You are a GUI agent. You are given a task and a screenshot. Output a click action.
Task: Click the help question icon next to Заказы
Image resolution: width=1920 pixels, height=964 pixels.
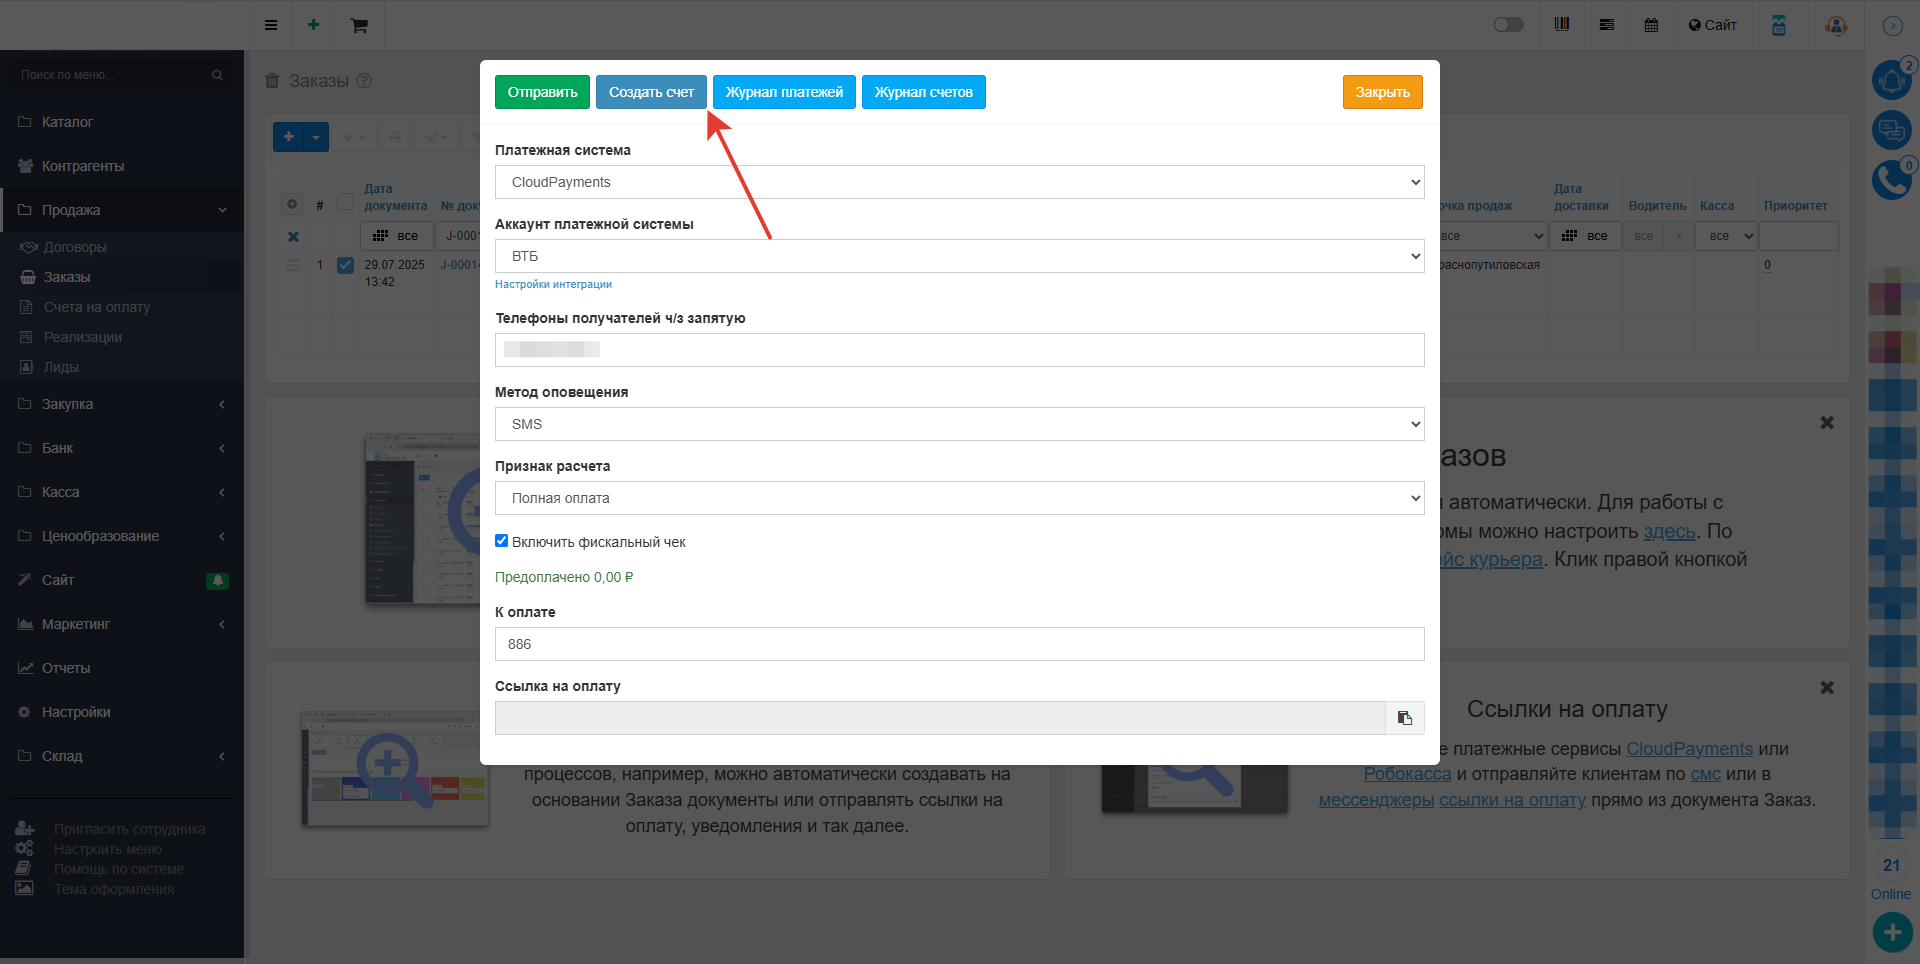(x=365, y=81)
